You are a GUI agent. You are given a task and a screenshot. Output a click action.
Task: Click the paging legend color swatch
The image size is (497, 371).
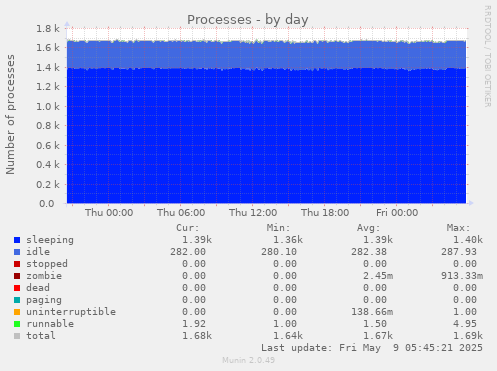tap(17, 300)
